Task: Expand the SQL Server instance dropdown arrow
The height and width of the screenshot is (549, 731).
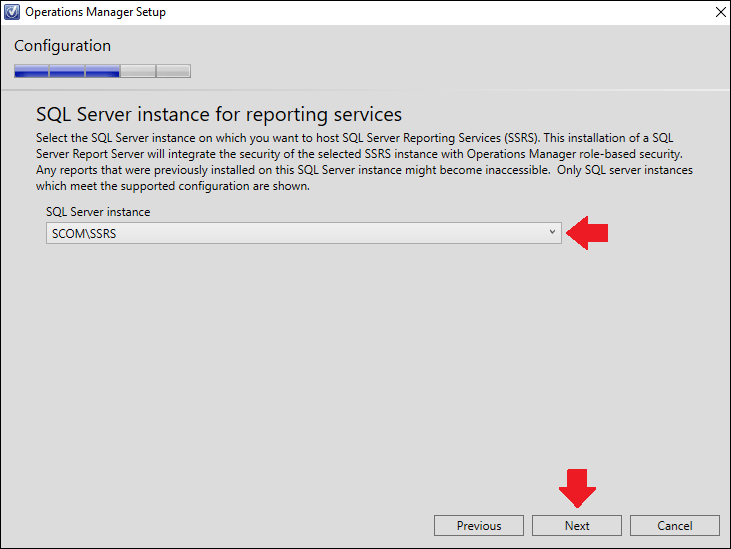Action: point(552,232)
